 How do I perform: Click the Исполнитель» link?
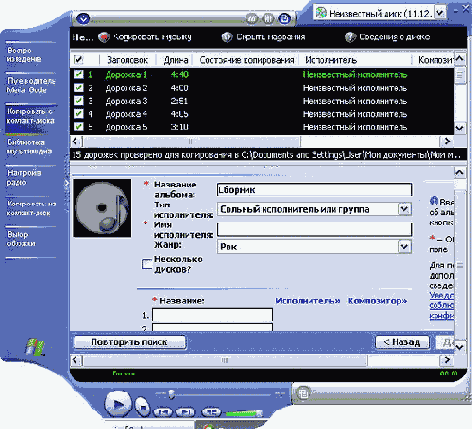click(308, 301)
